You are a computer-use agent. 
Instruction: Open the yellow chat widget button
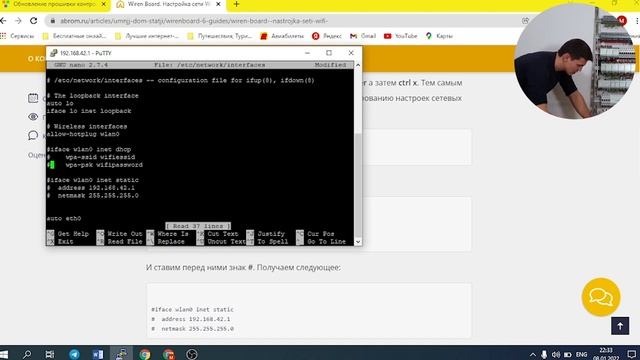[601, 297]
